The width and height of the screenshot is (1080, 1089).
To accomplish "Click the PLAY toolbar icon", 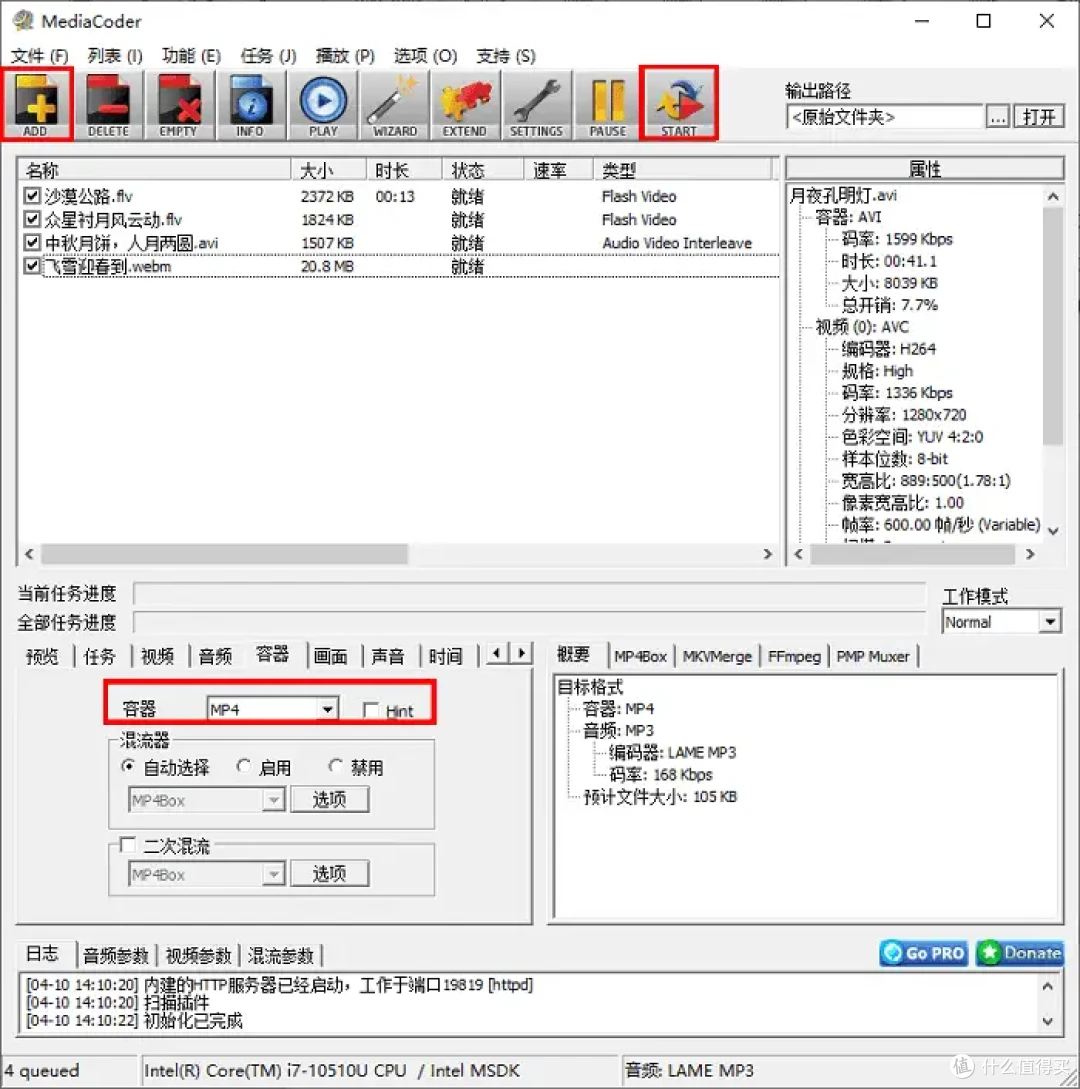I will coord(323,104).
